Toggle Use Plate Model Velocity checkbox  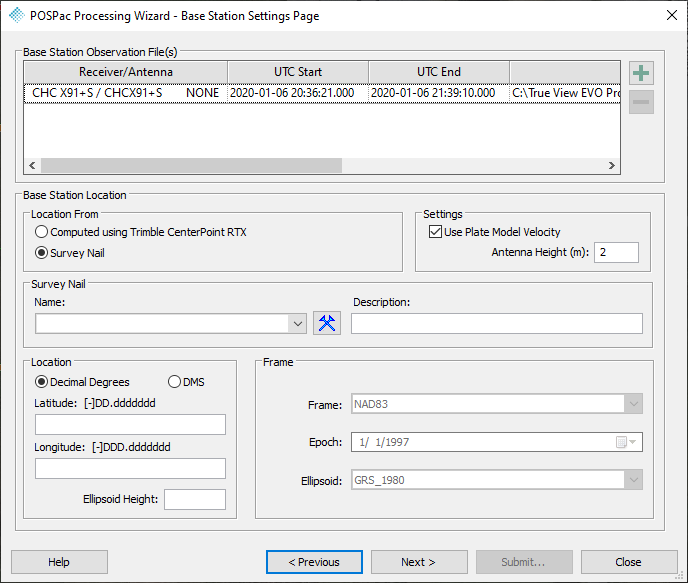pyautogui.click(x=494, y=232)
